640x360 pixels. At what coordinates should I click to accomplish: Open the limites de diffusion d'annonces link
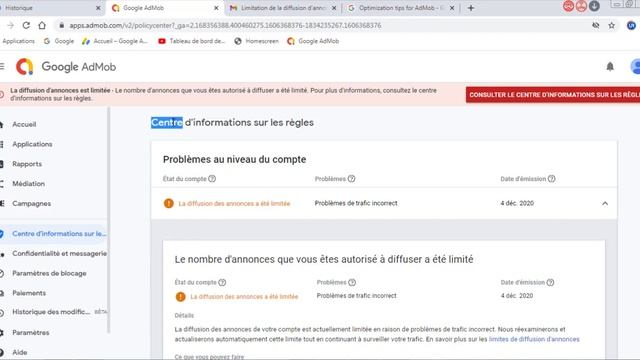pyautogui.click(x=534, y=339)
